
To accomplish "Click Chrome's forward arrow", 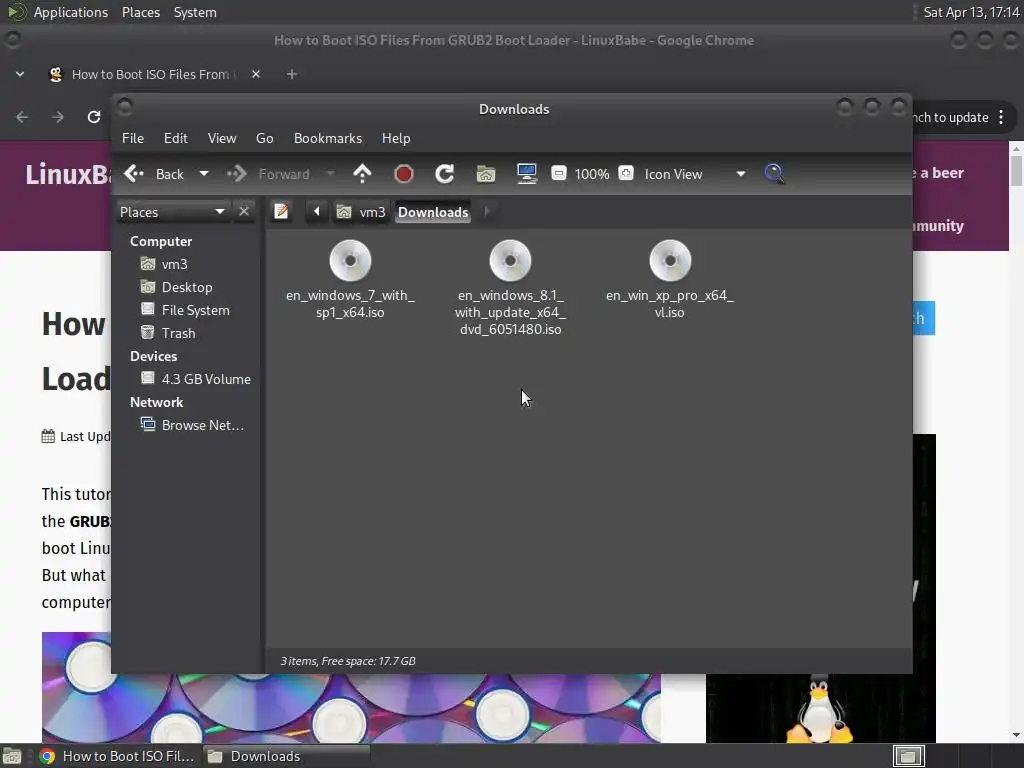I will coord(58,117).
